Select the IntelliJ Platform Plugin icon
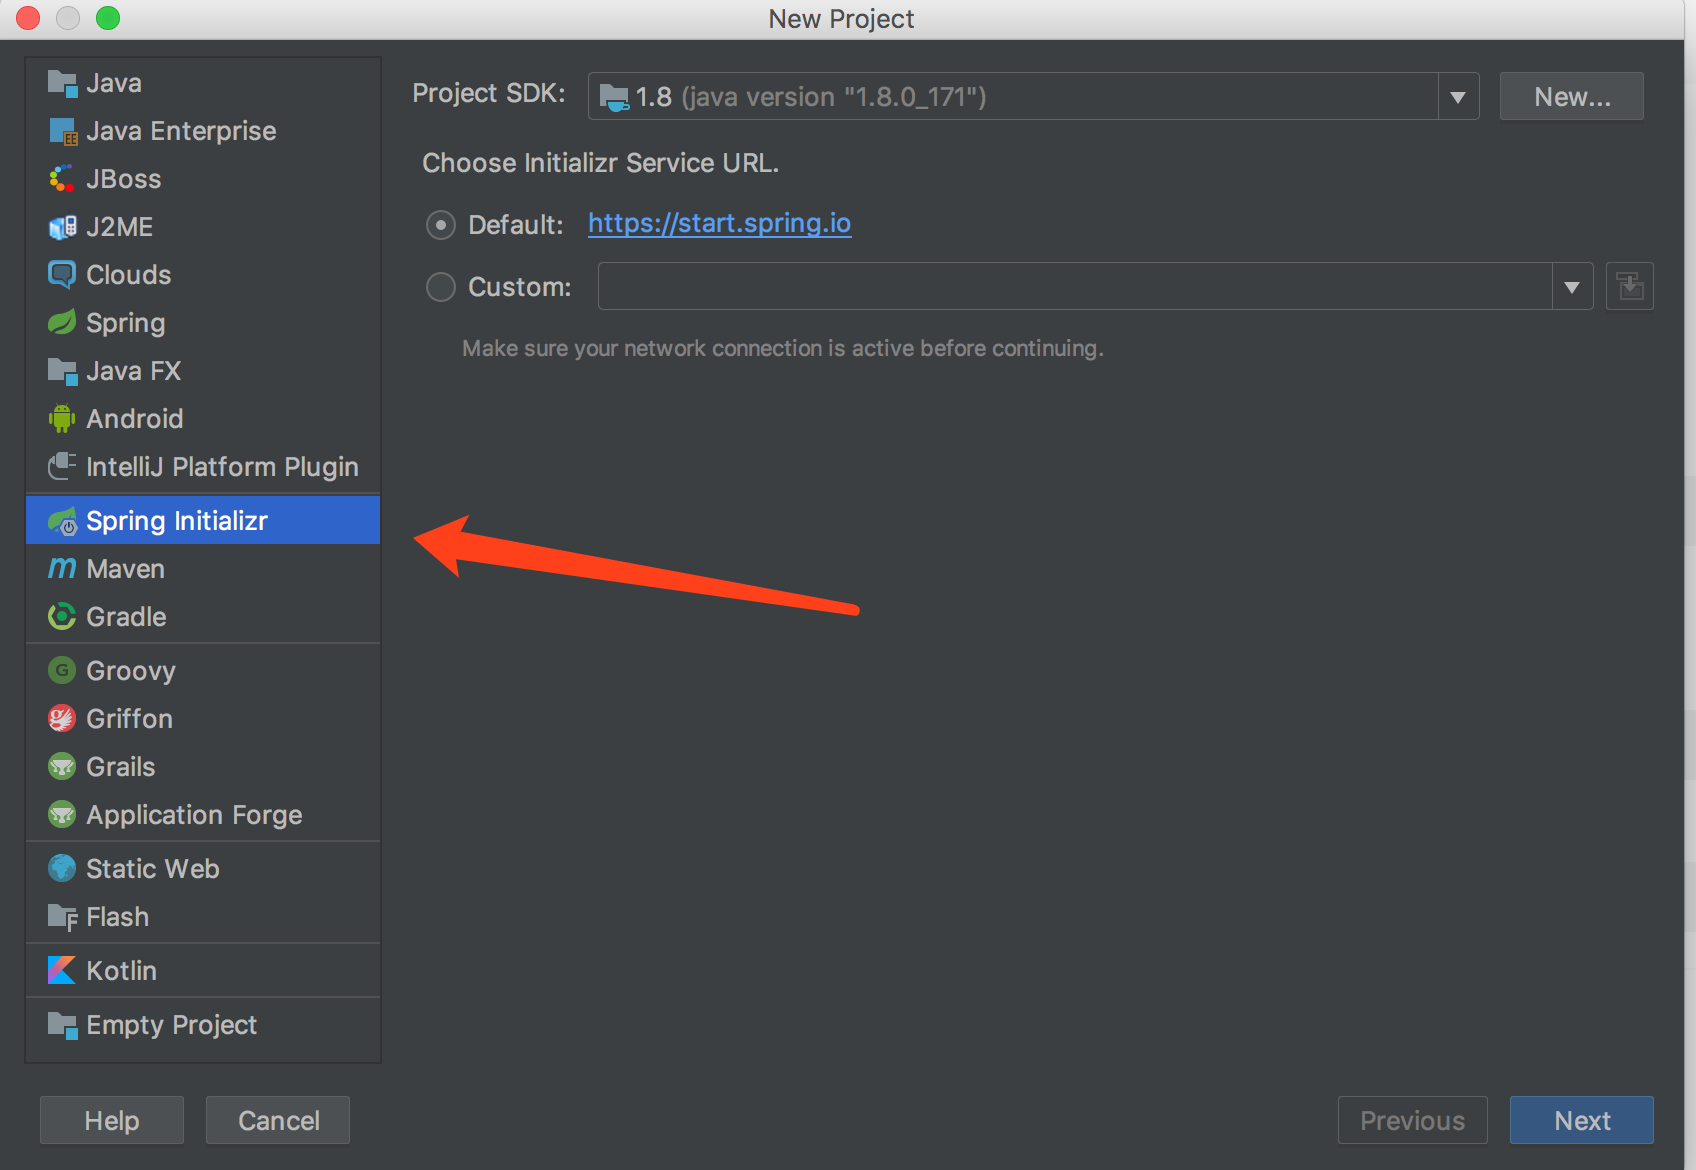This screenshot has width=1696, height=1170. click(x=62, y=467)
